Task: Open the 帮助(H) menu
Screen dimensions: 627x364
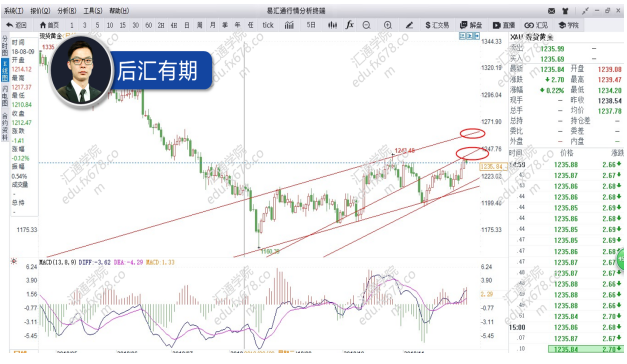Action: click(119, 11)
